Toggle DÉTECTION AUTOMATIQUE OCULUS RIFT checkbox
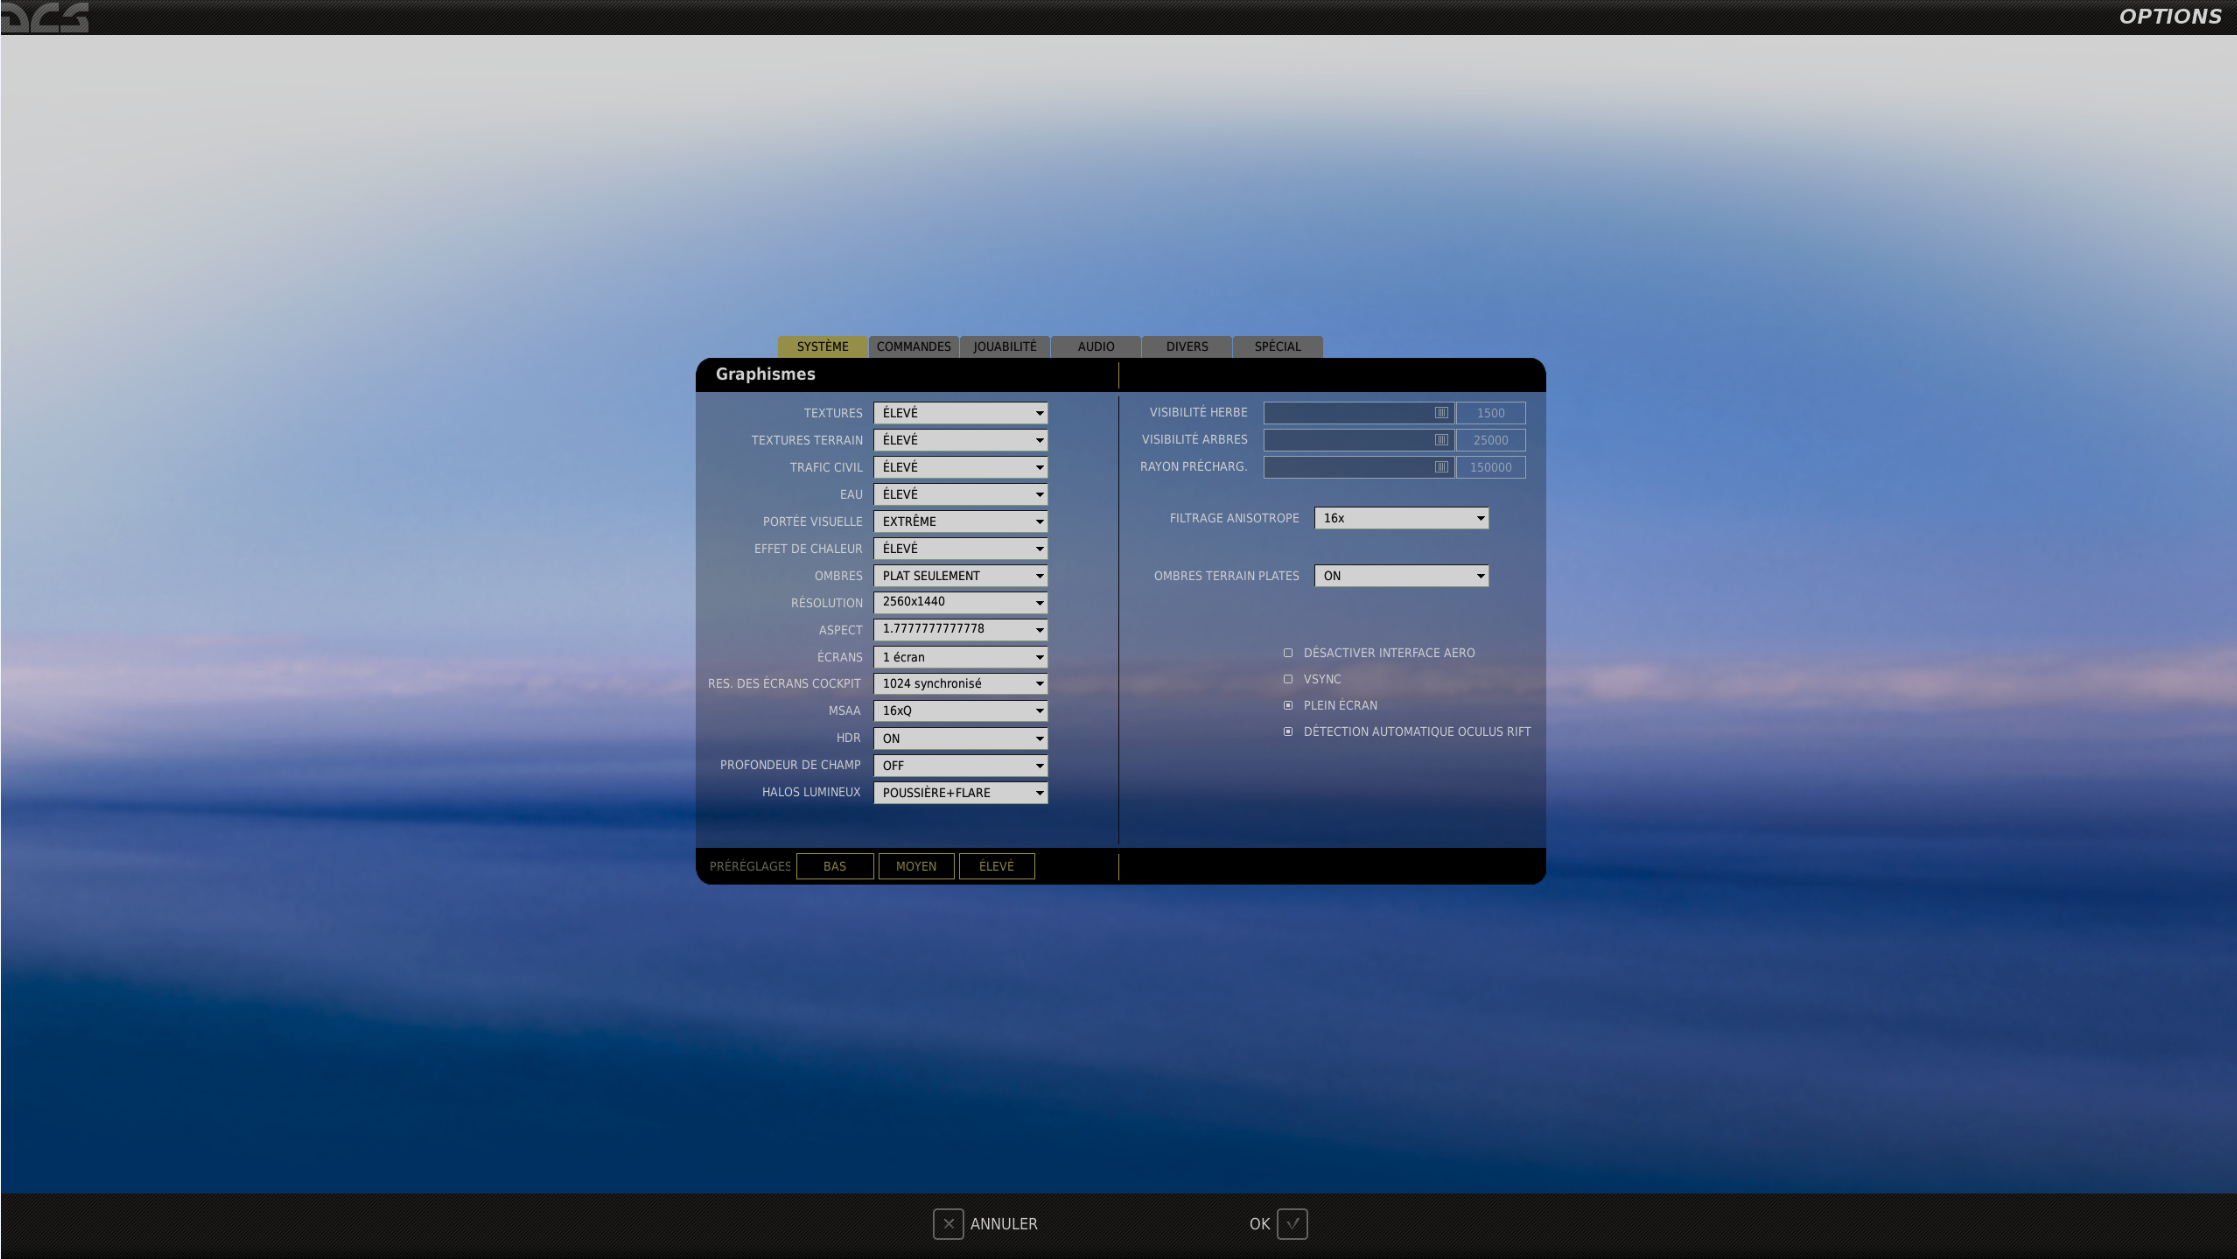2237x1259 pixels. click(x=1288, y=732)
